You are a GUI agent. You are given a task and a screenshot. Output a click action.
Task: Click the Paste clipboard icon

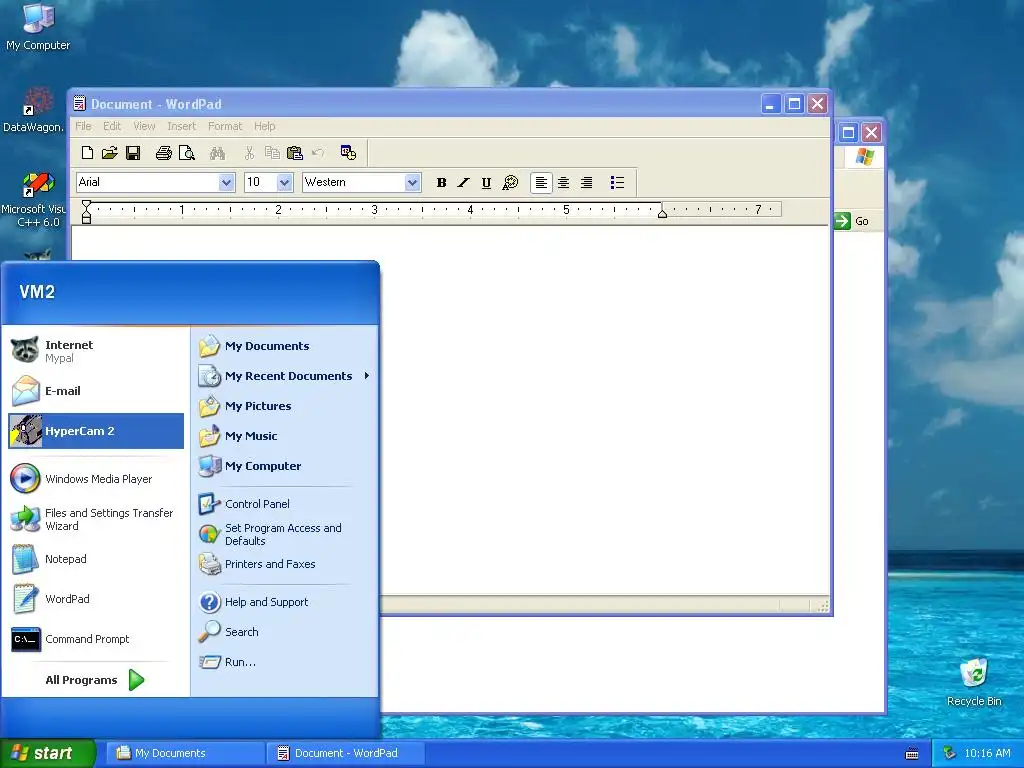tap(295, 153)
